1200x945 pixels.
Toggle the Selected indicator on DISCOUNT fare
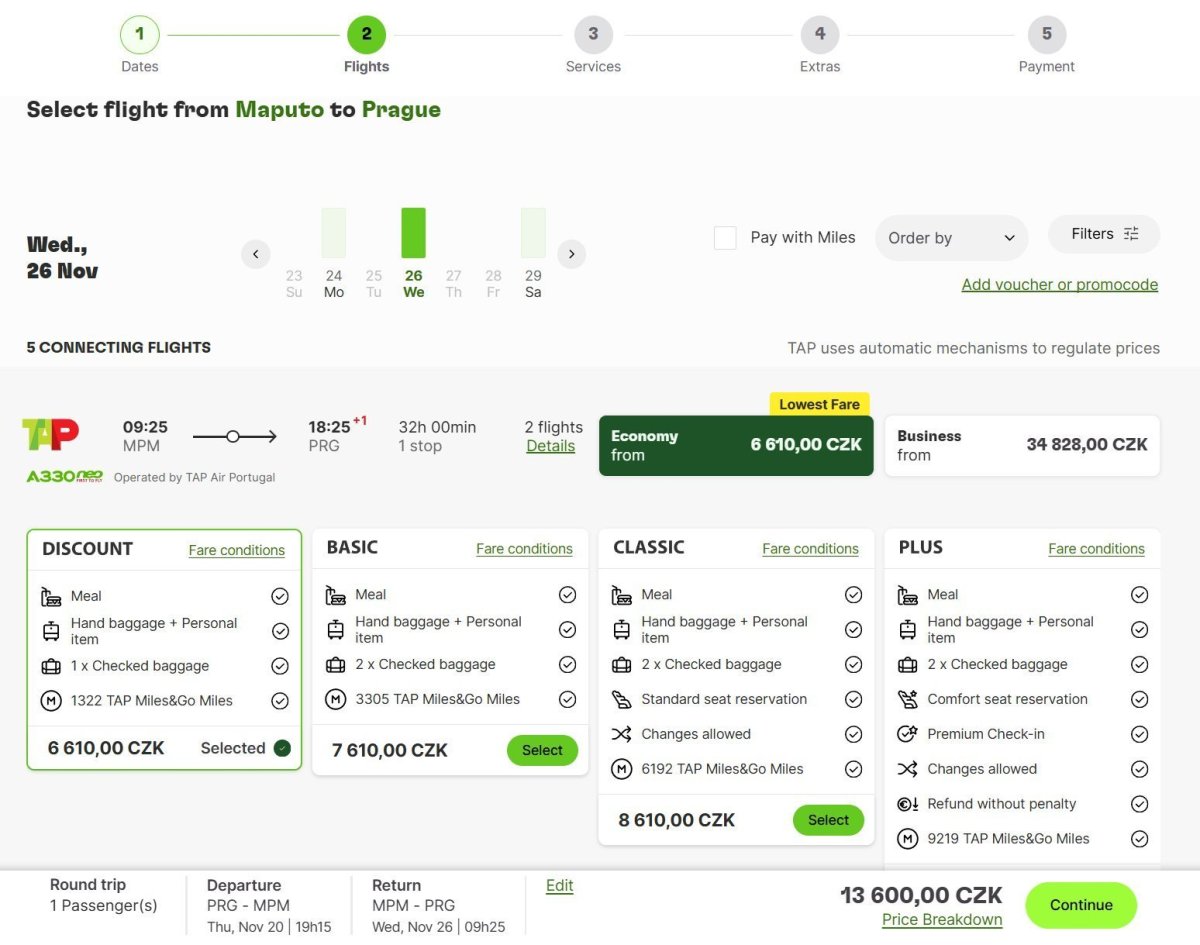pos(282,748)
